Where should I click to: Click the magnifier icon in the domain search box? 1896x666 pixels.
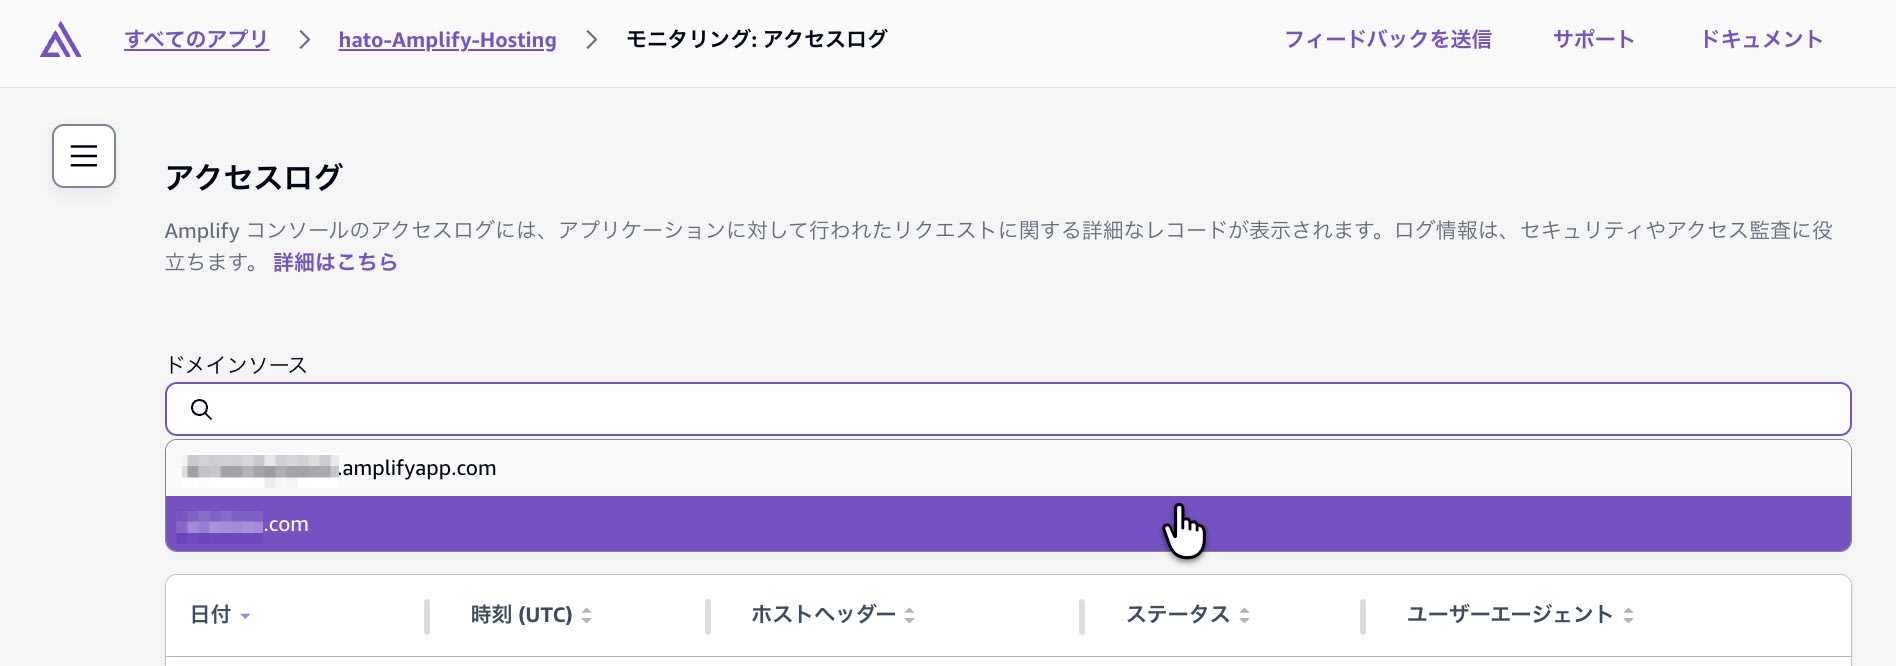click(x=201, y=409)
